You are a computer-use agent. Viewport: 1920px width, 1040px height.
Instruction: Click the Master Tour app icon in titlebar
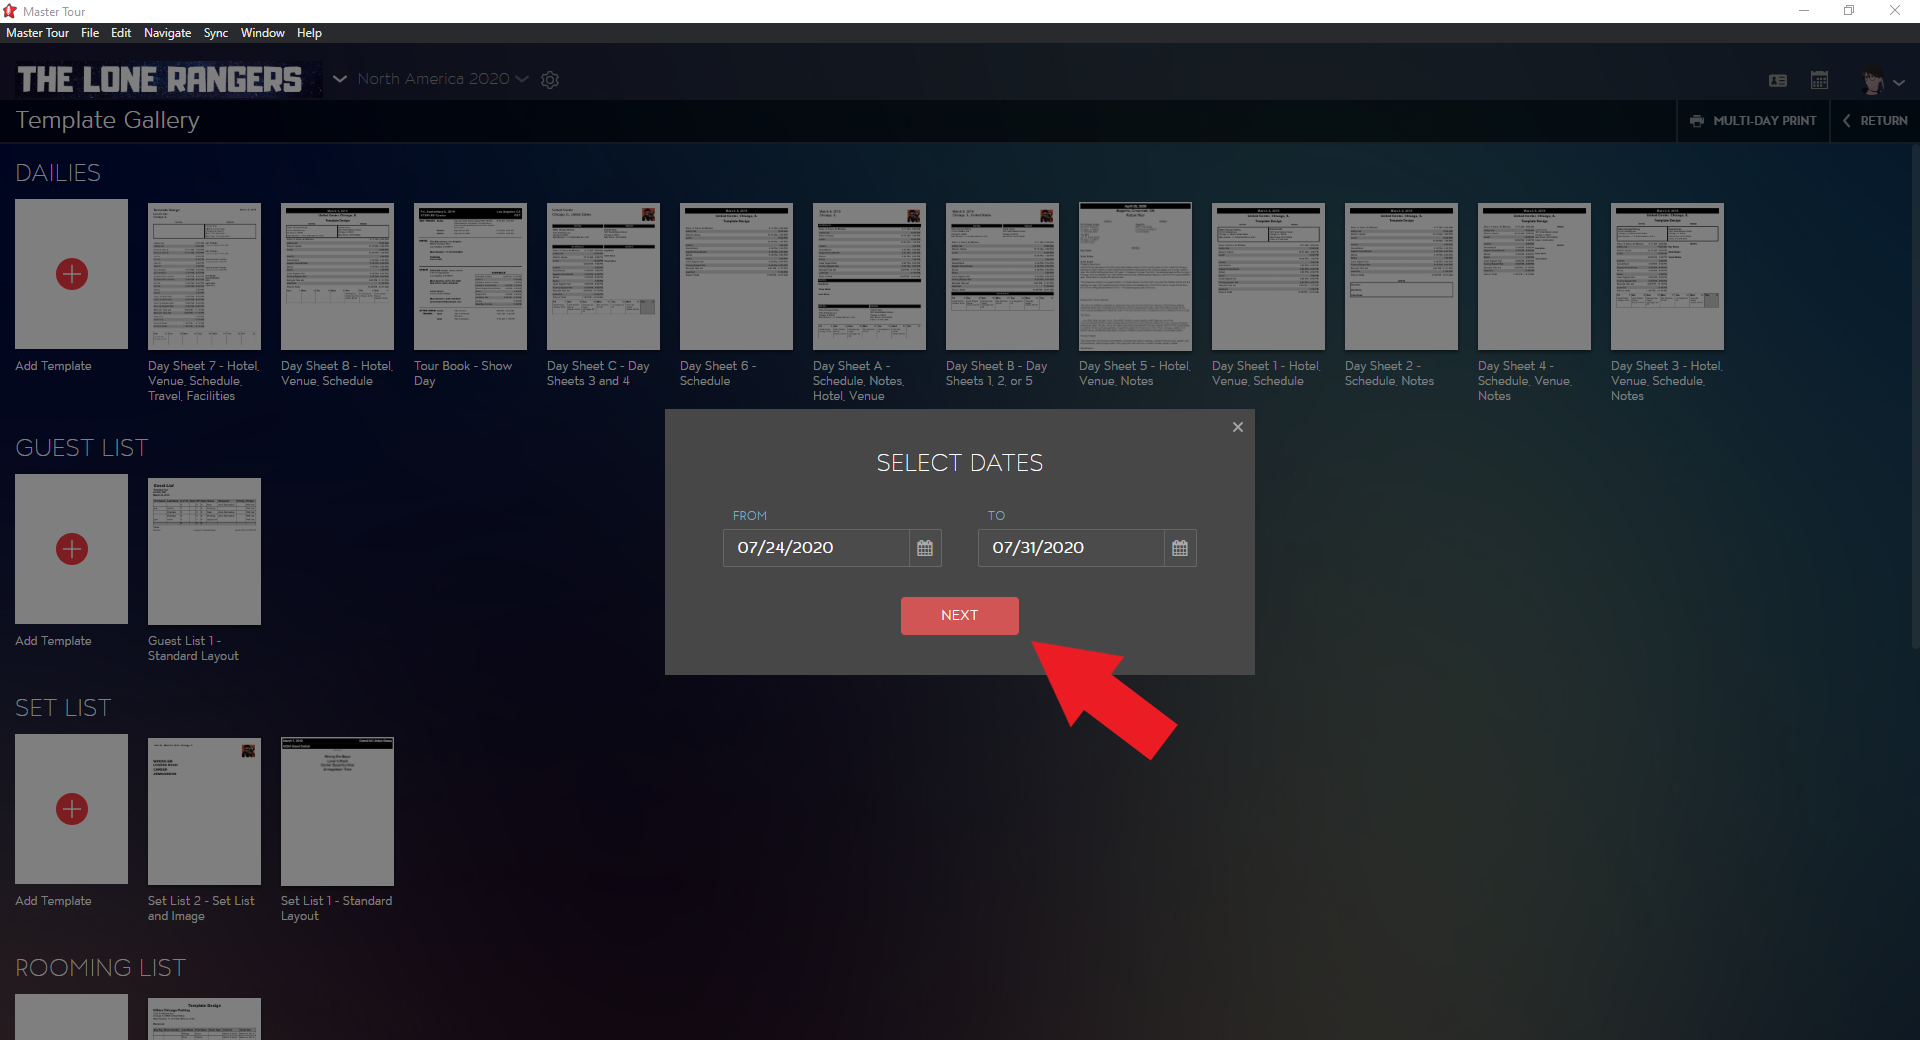pyautogui.click(x=10, y=11)
